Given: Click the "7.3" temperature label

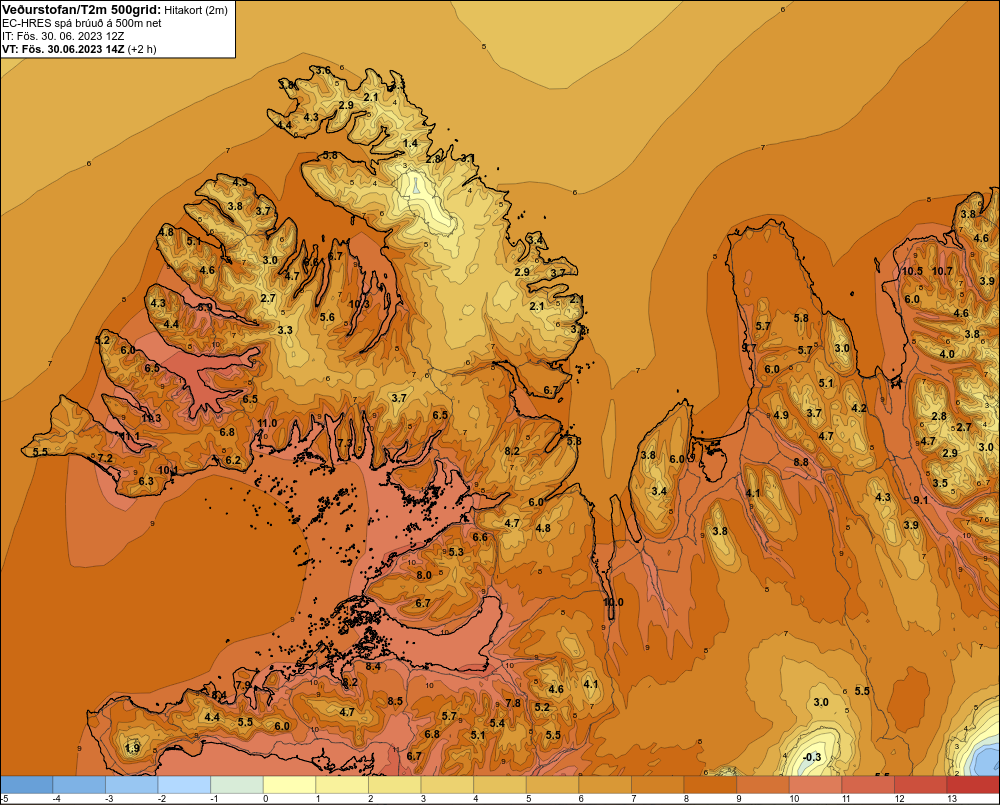Looking at the screenshot, I should click(x=344, y=443).
